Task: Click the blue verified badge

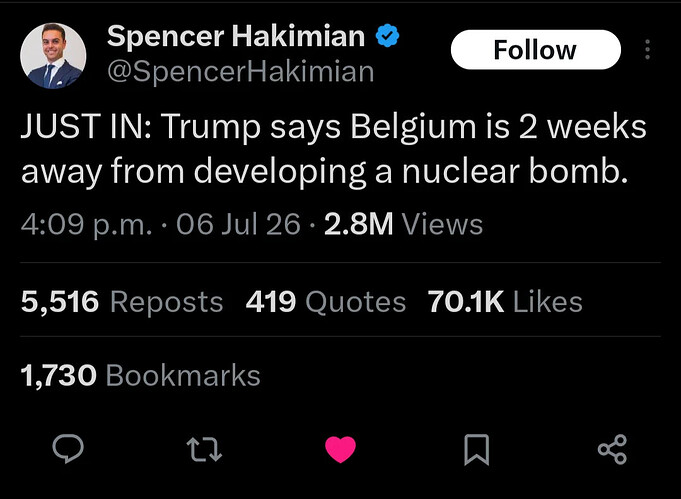Action: pos(387,36)
